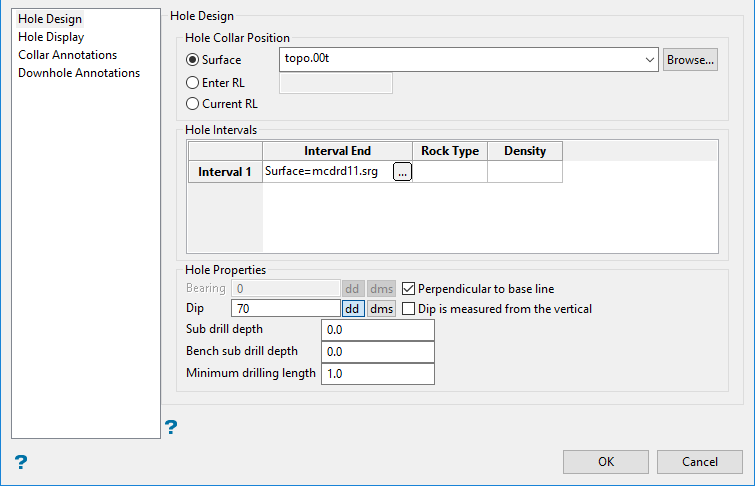The height and width of the screenshot is (486, 755).
Task: Click the ellipsis button in Interval 1
Action: click(402, 172)
